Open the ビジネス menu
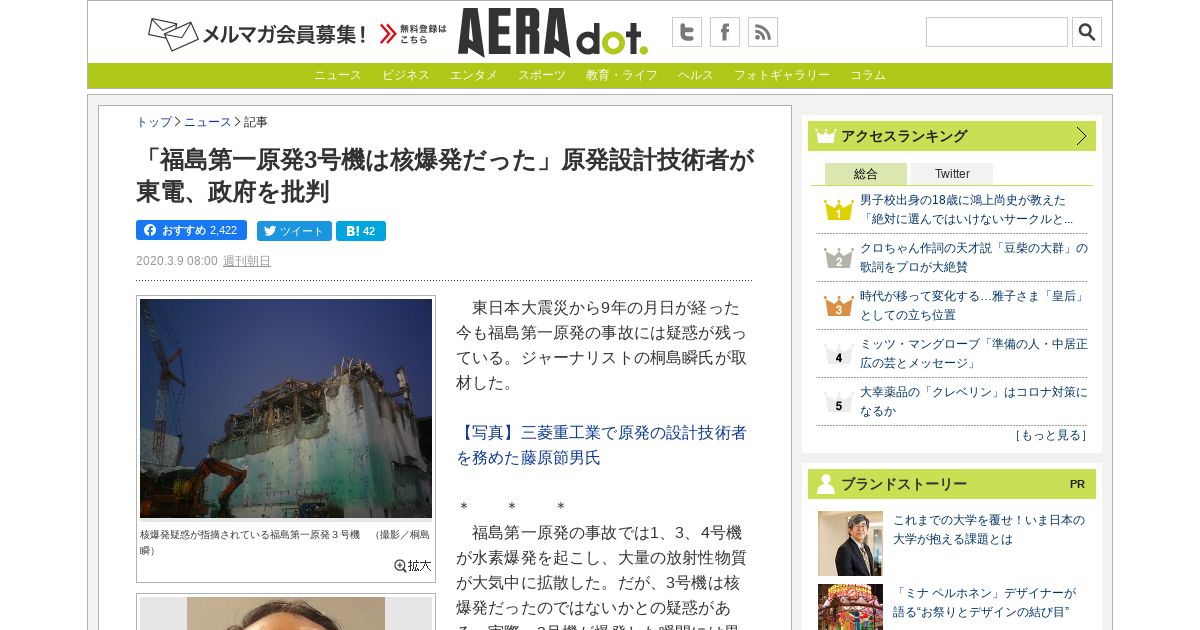 click(x=406, y=75)
